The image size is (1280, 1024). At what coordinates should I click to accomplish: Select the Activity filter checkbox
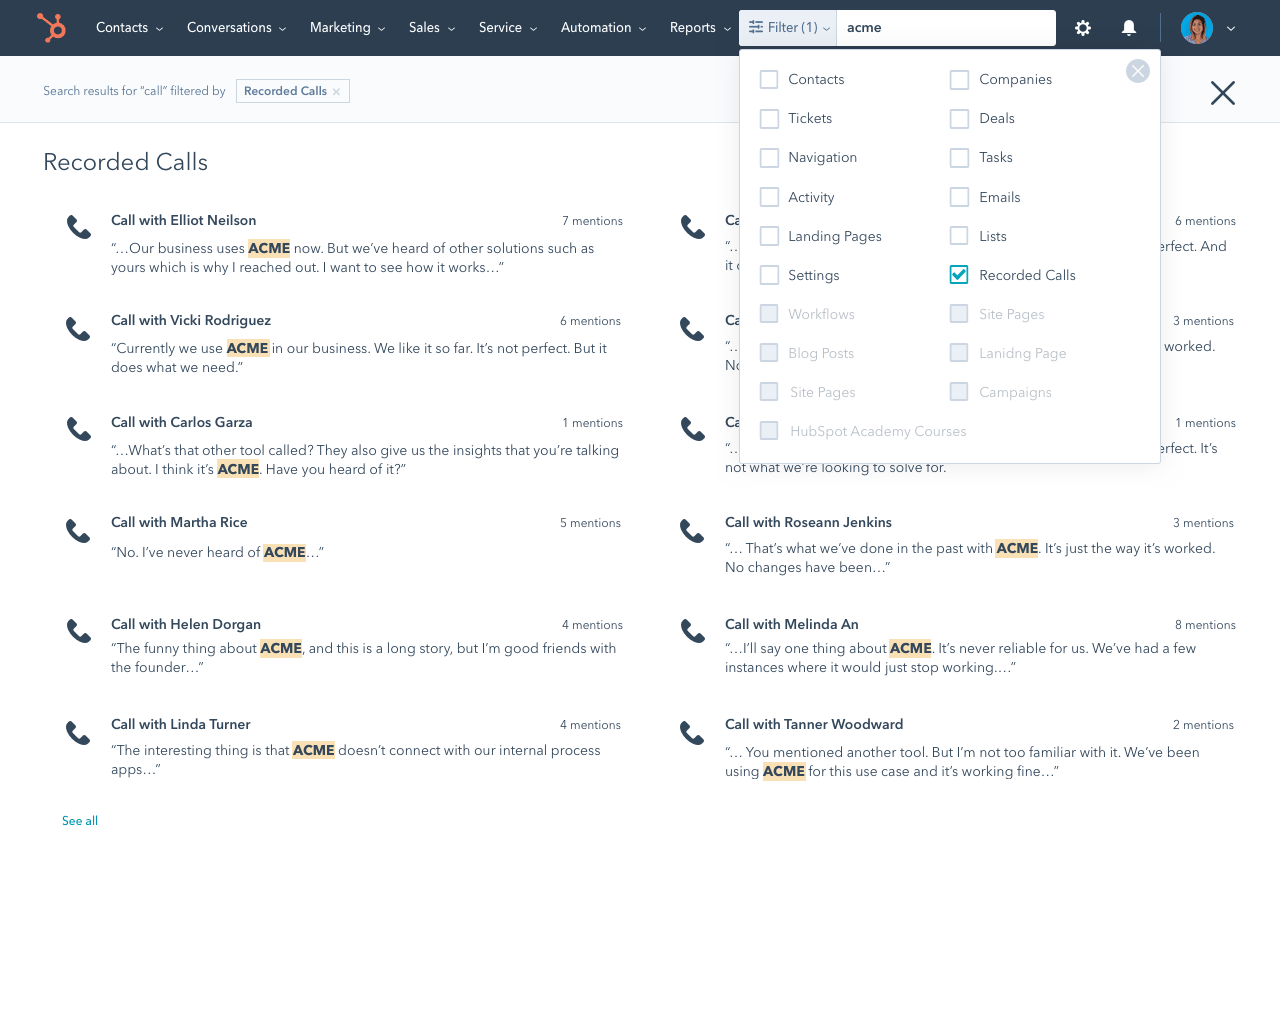tap(769, 197)
